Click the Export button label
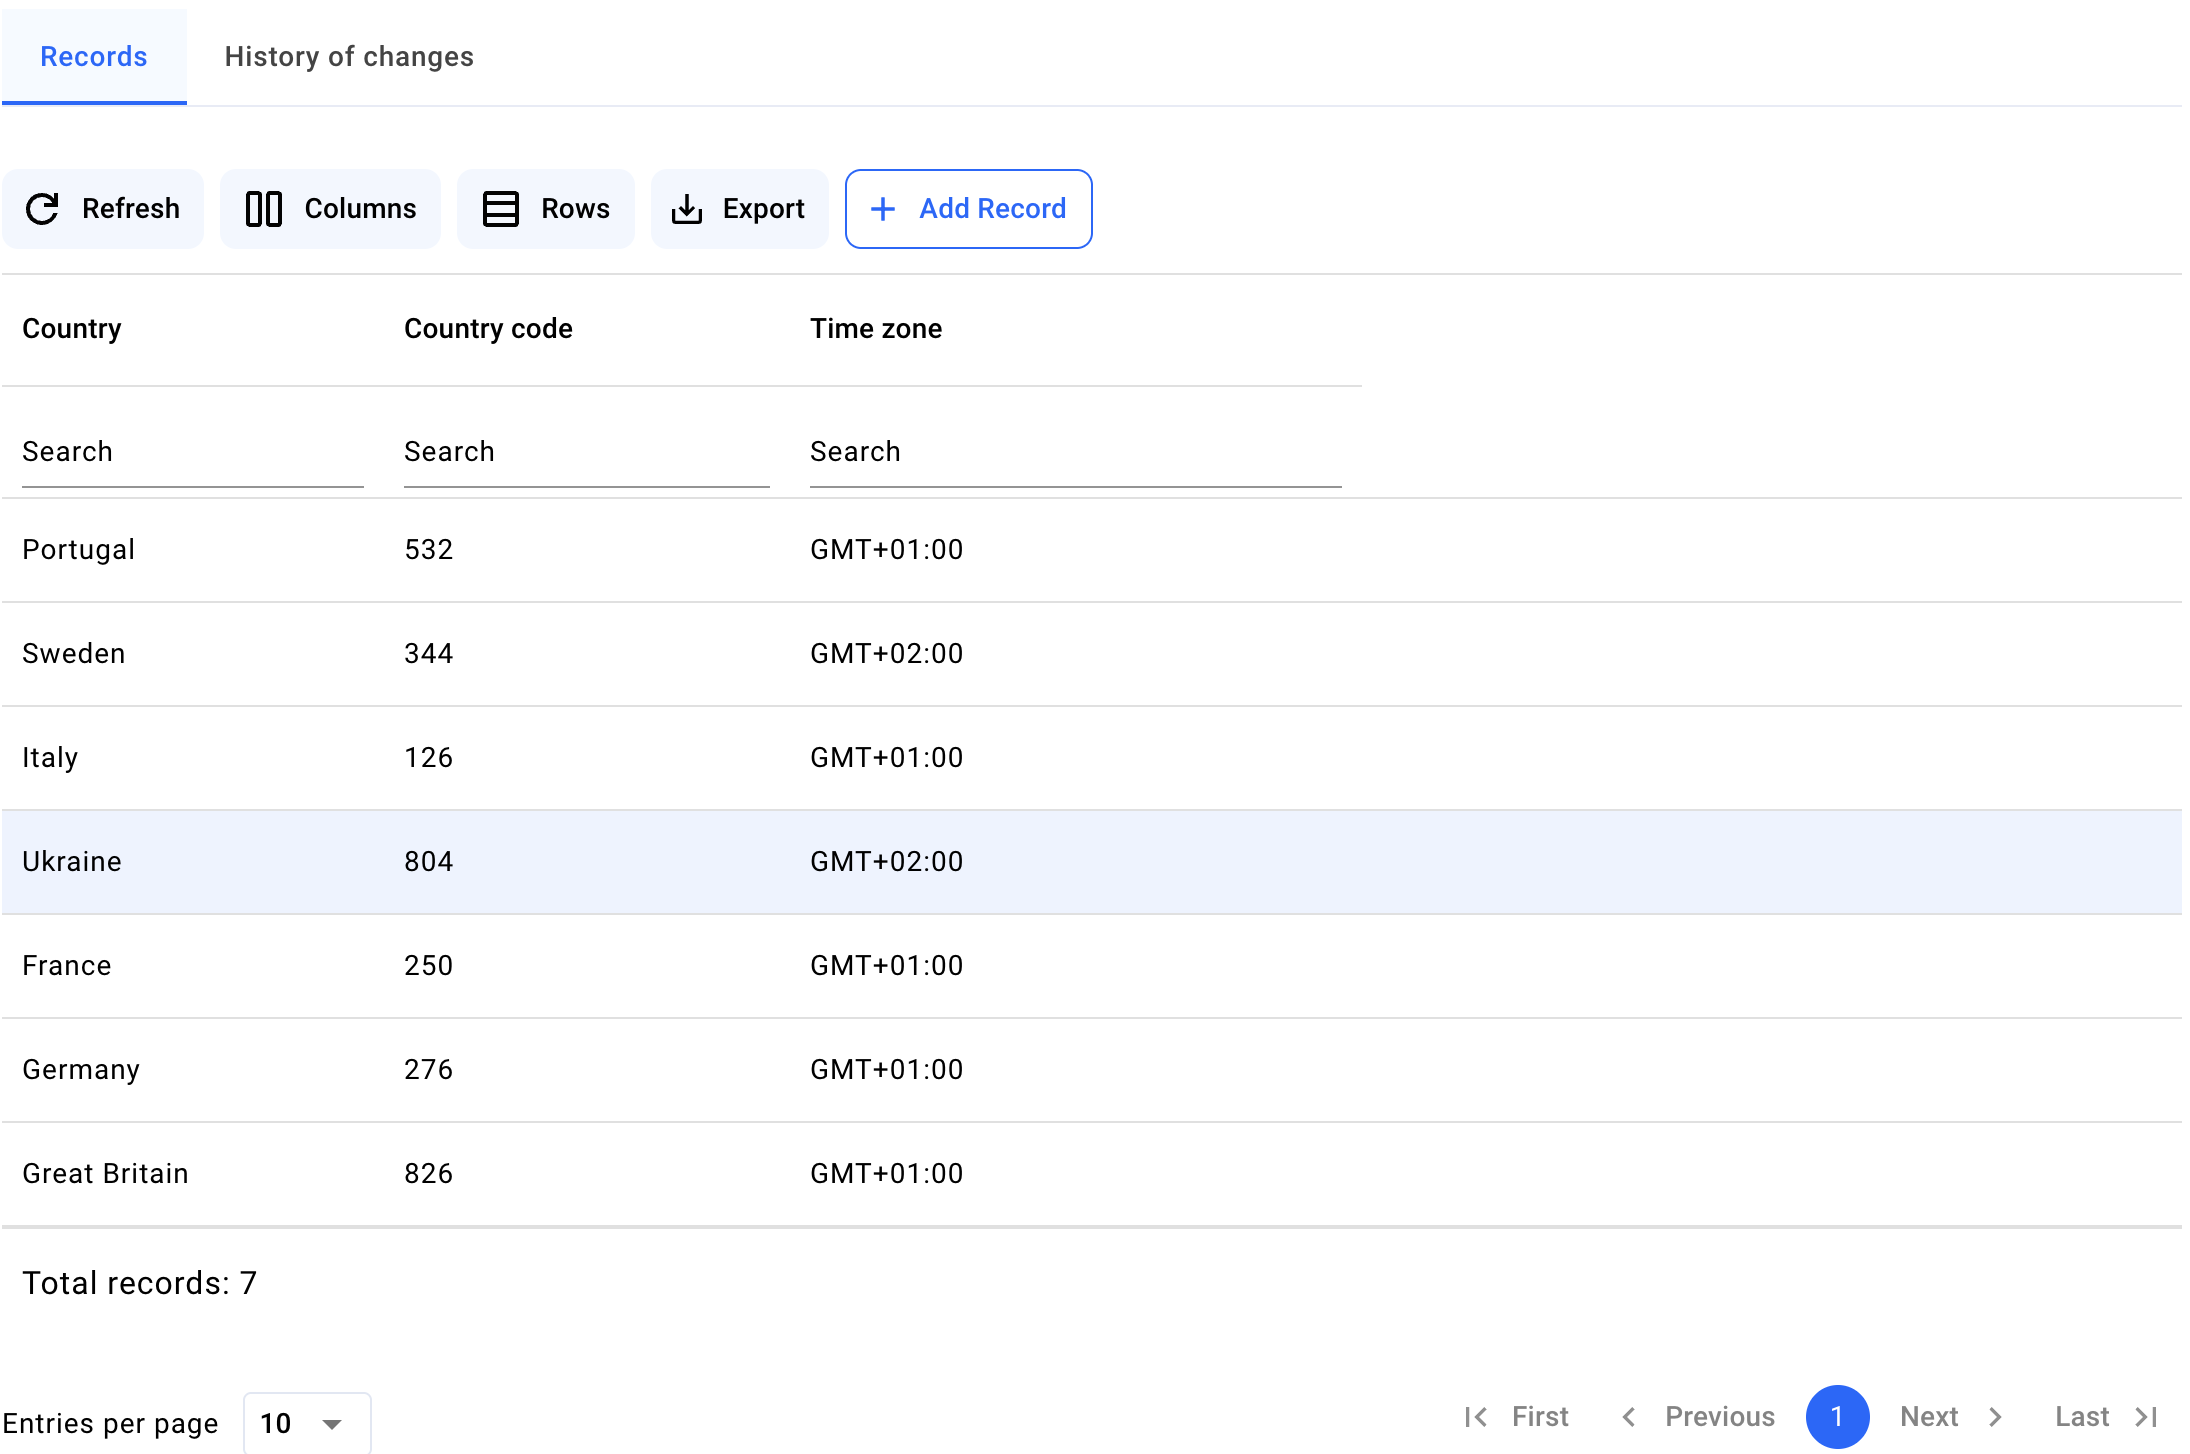The height and width of the screenshot is (1454, 2190). pyautogui.click(x=763, y=209)
